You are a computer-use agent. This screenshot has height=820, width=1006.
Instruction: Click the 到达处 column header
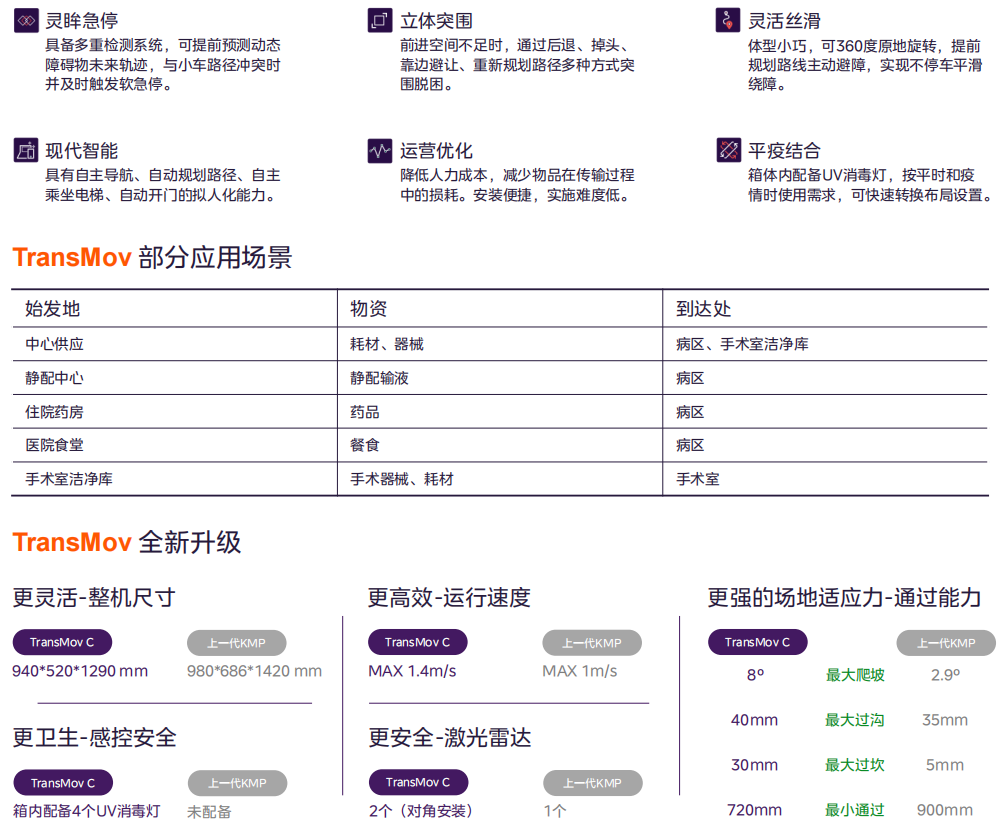[x=703, y=309]
